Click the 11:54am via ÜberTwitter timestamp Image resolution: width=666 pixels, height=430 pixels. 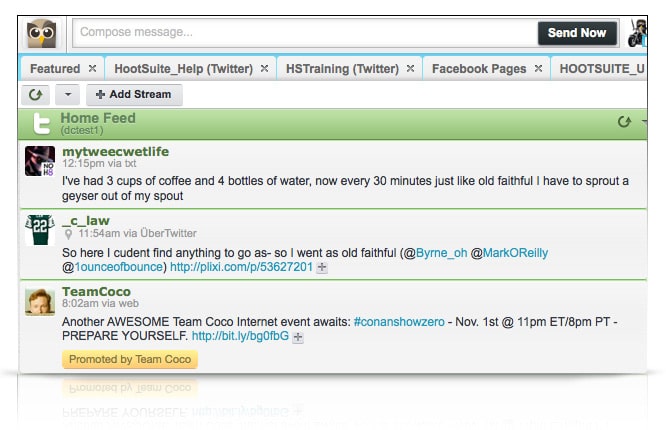click(x=137, y=233)
